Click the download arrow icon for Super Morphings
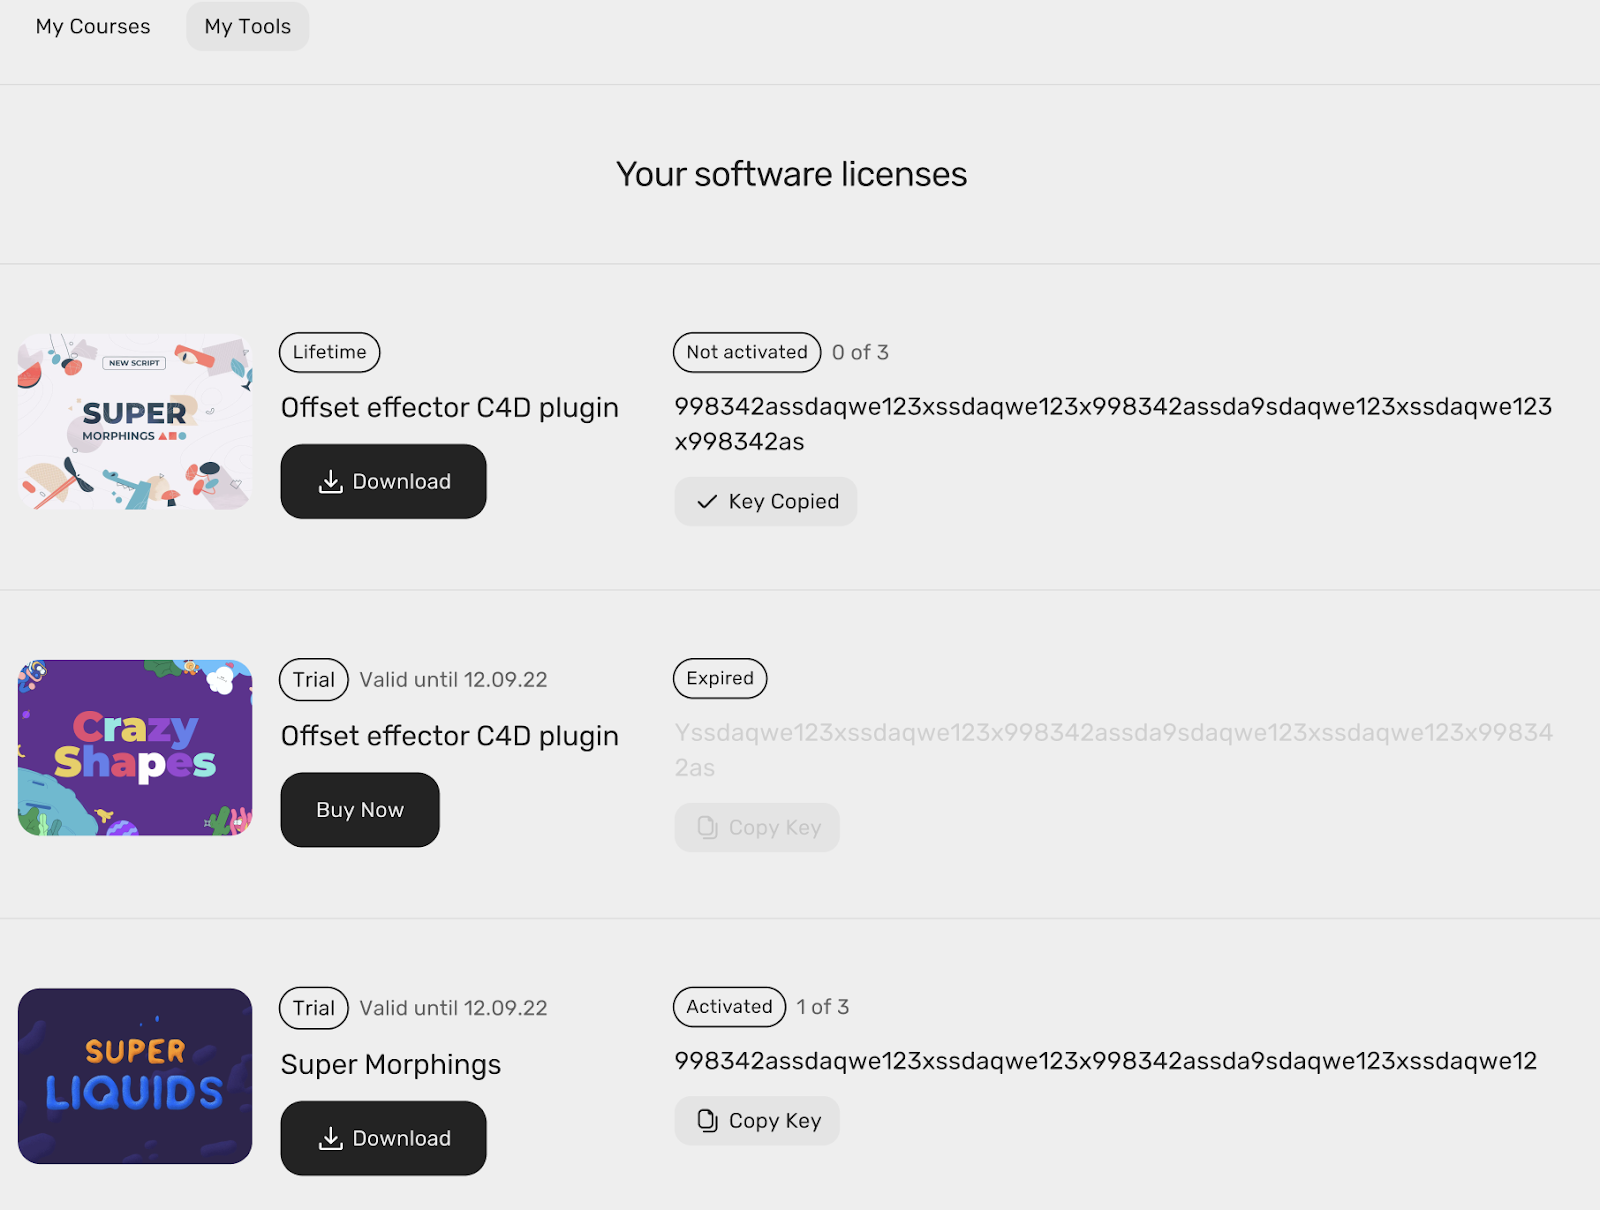 tap(330, 1138)
